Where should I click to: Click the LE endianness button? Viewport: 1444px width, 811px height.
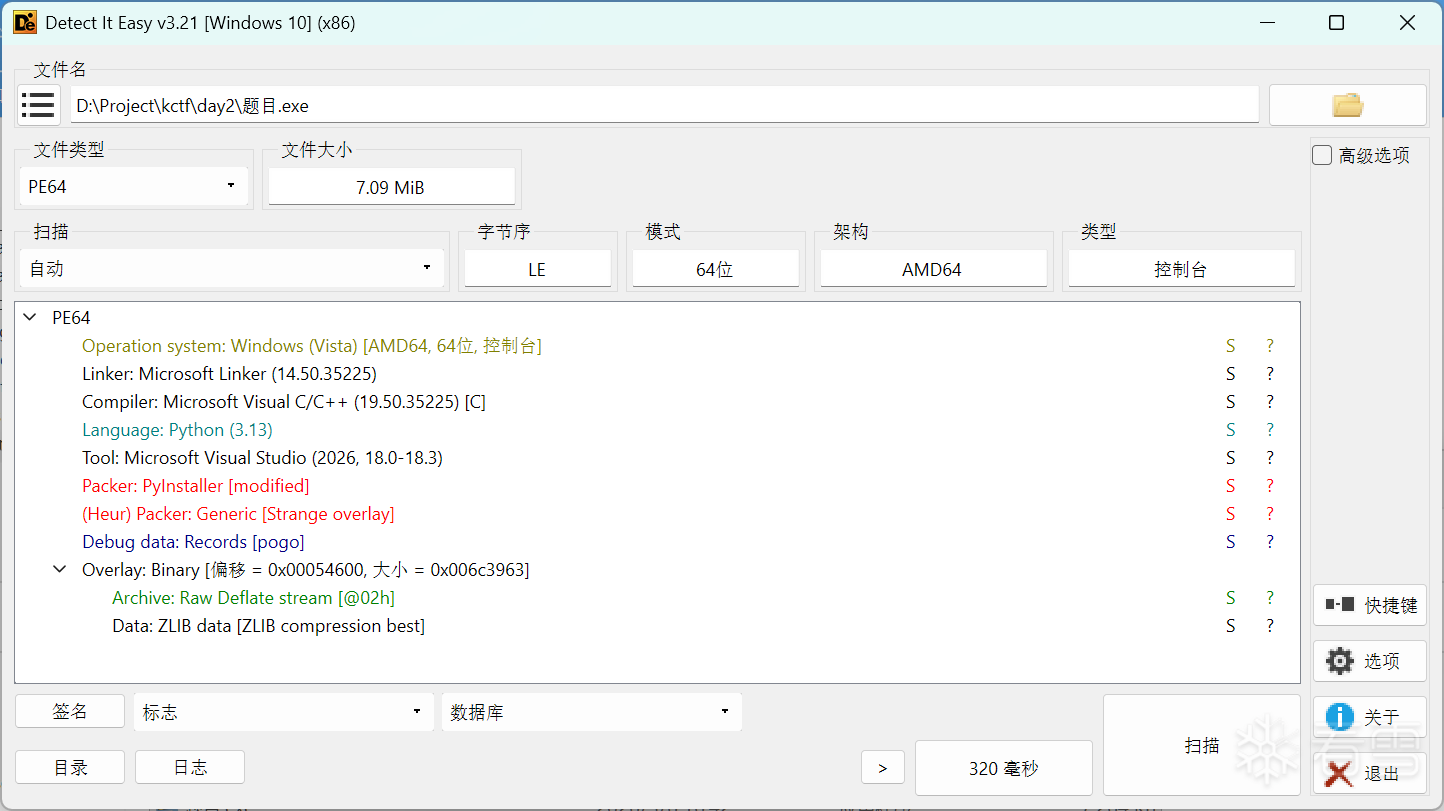537,269
